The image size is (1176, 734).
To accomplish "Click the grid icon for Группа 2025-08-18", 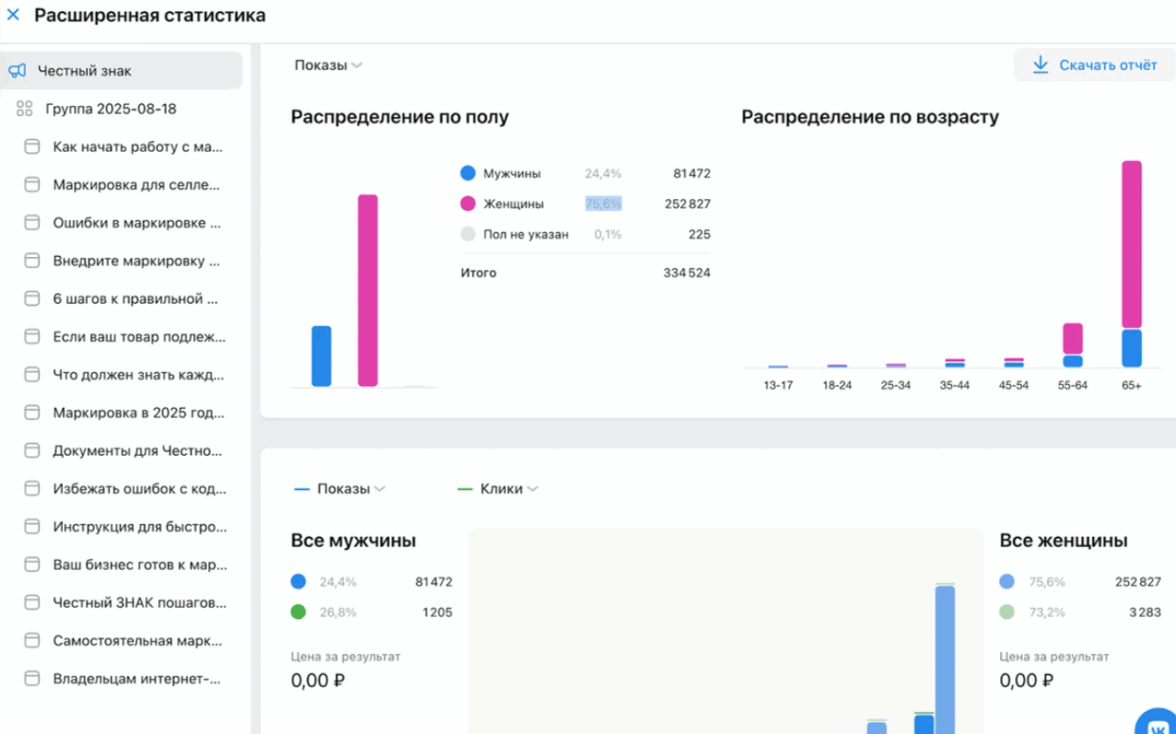I will click(x=25, y=109).
